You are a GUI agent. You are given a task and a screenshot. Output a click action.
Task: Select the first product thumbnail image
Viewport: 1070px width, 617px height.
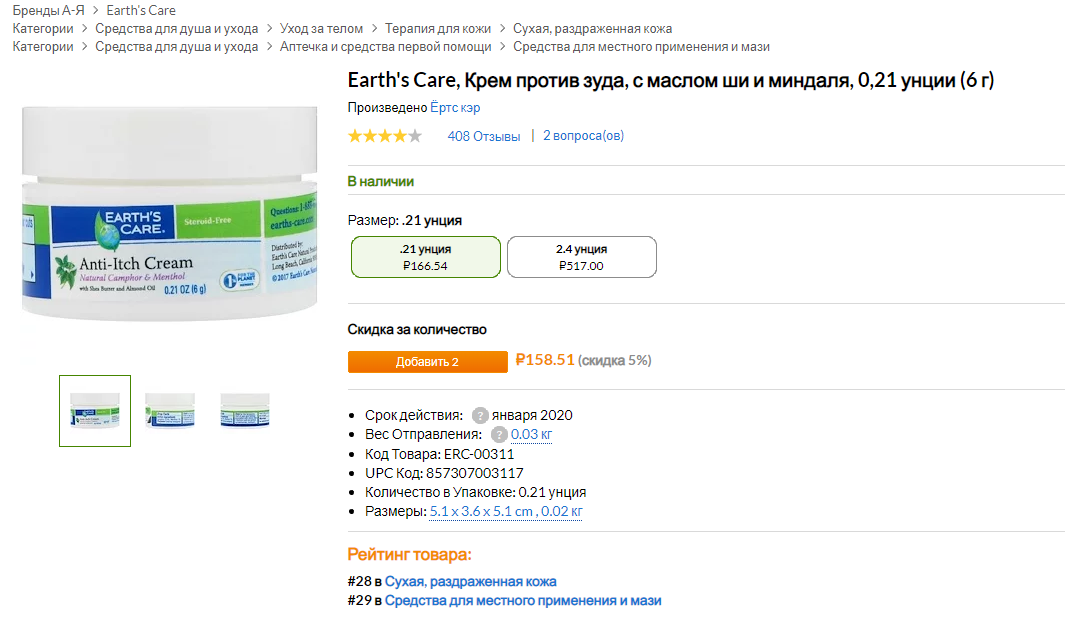coord(95,410)
